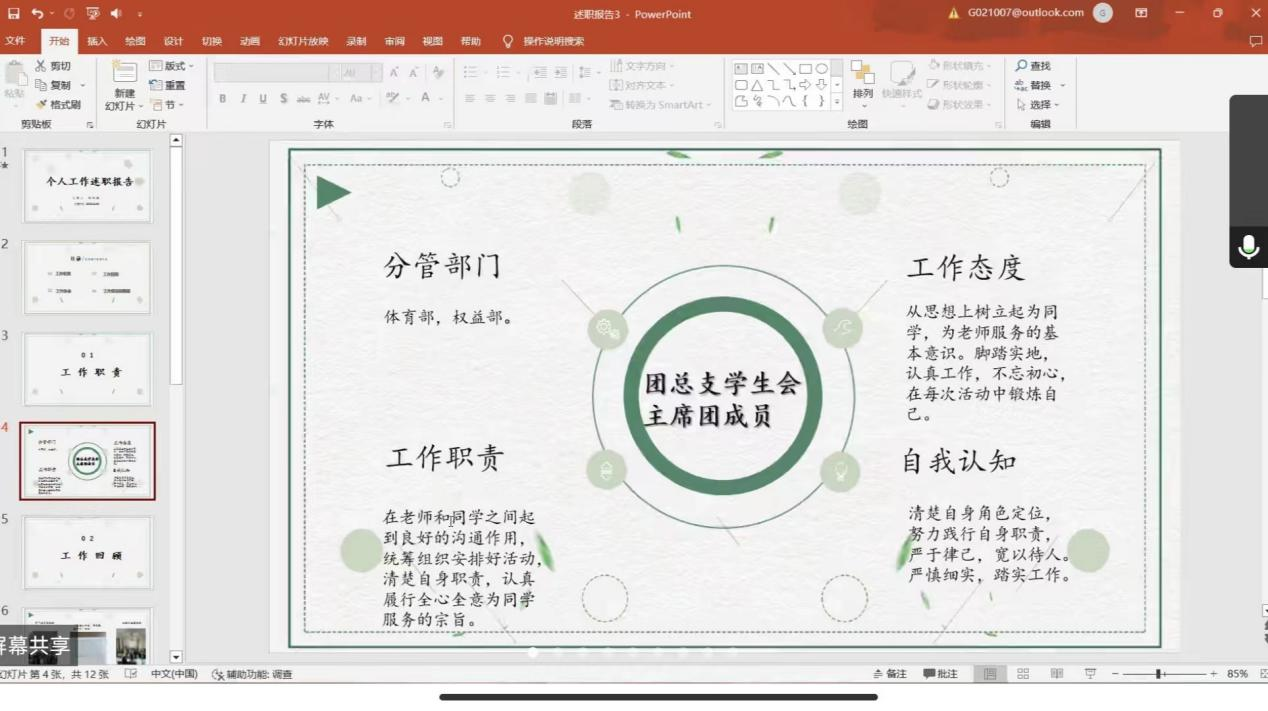Screen dimensions: 1268x711
Task: Start slideshow from status bar icon
Action: click(1090, 674)
